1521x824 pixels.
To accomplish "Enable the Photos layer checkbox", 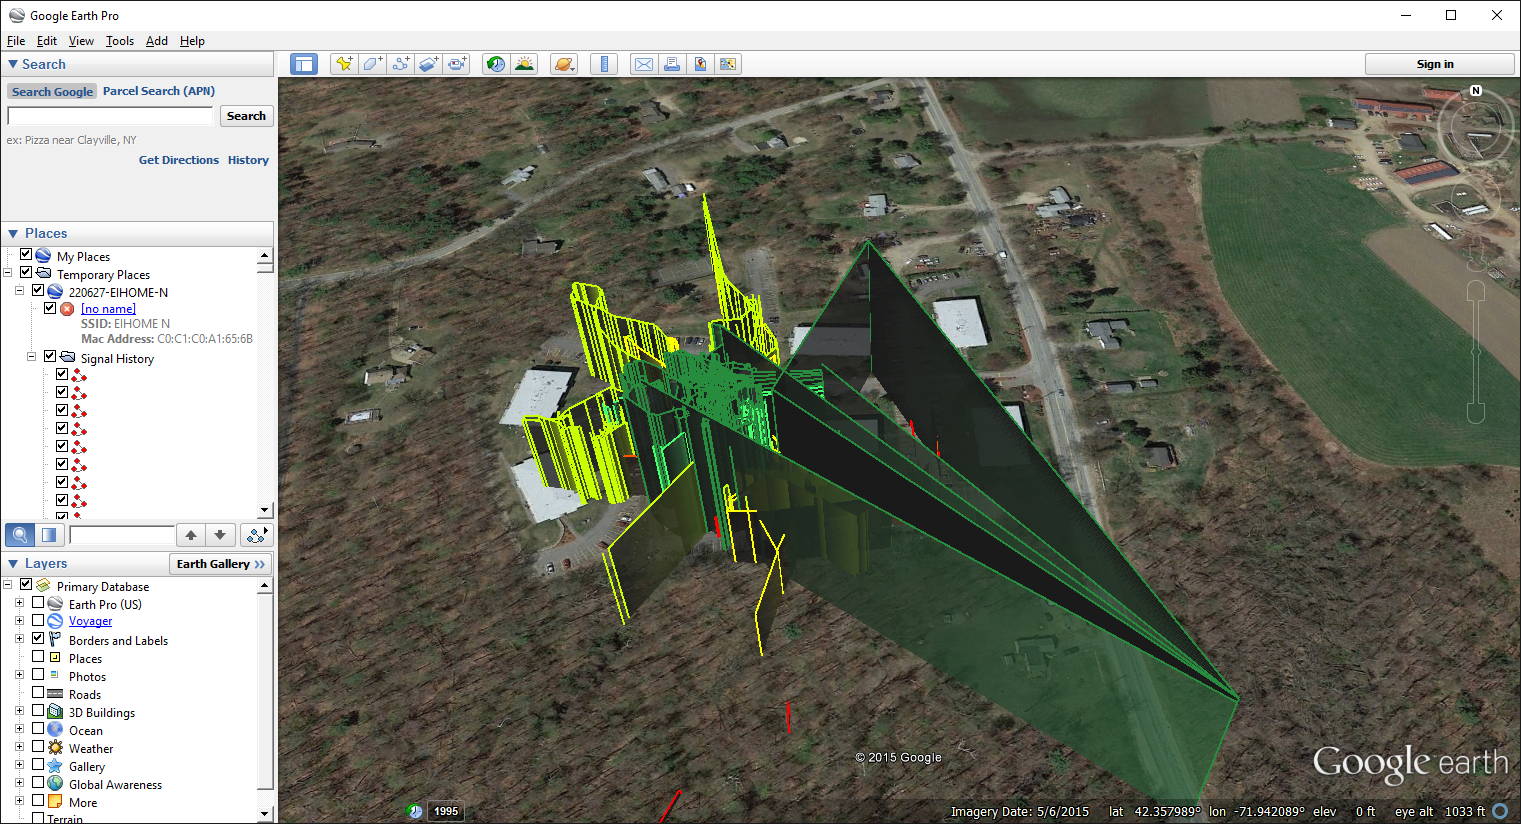I will [x=38, y=675].
